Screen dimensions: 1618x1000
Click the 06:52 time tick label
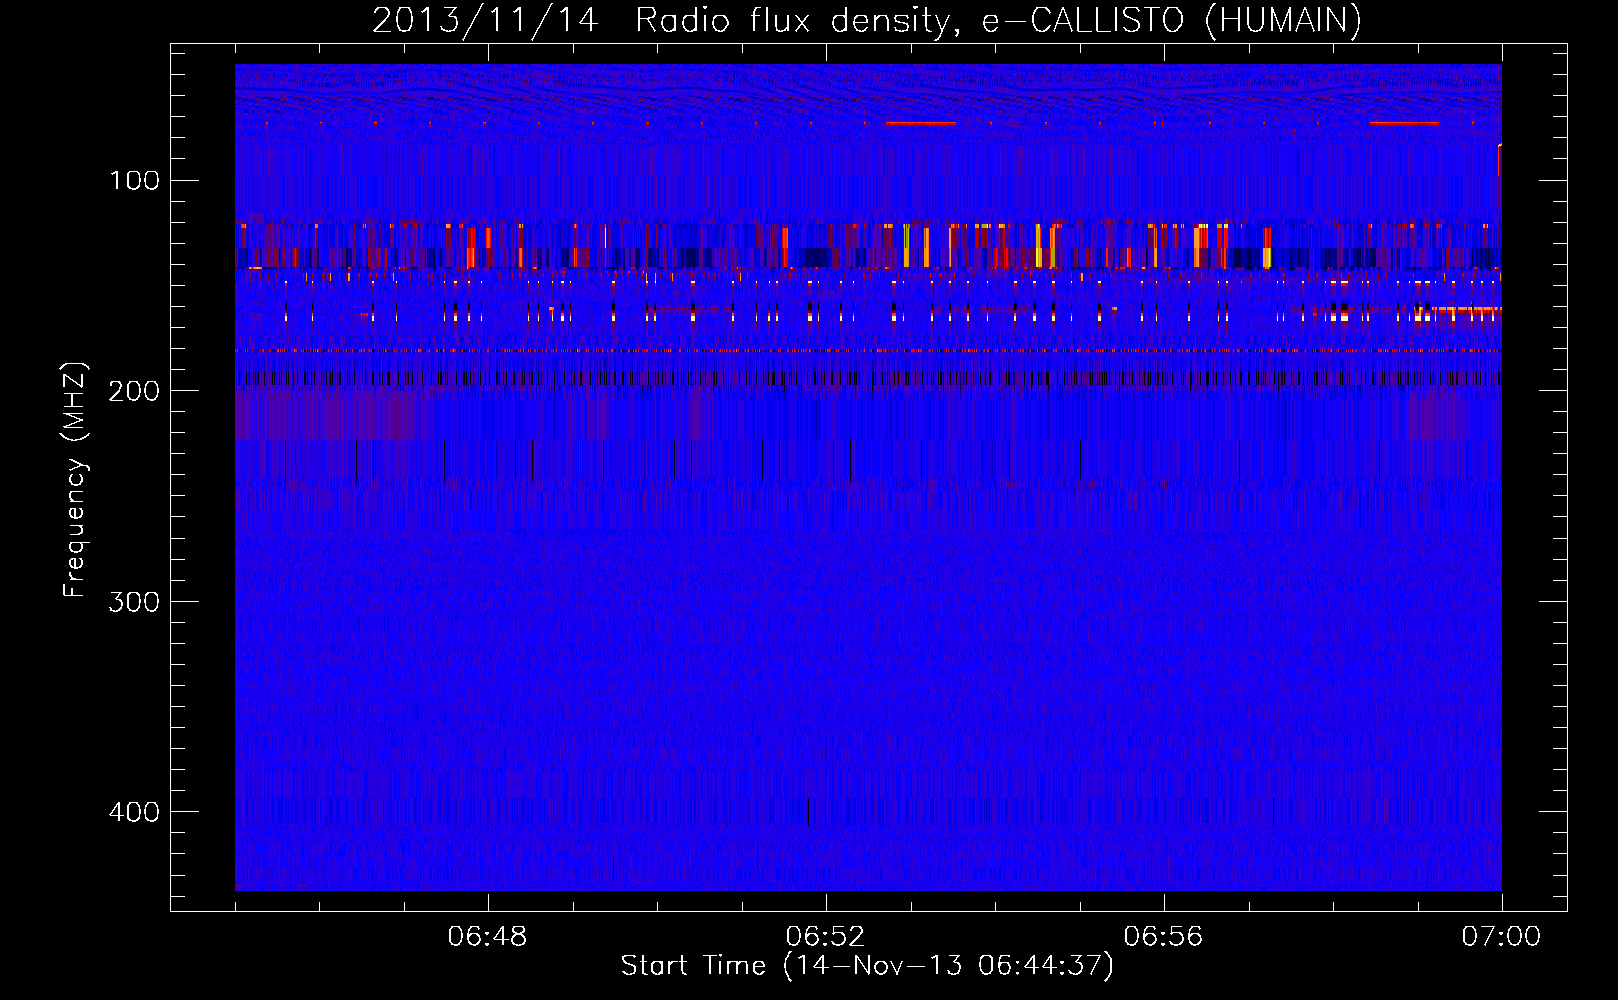(x=825, y=937)
